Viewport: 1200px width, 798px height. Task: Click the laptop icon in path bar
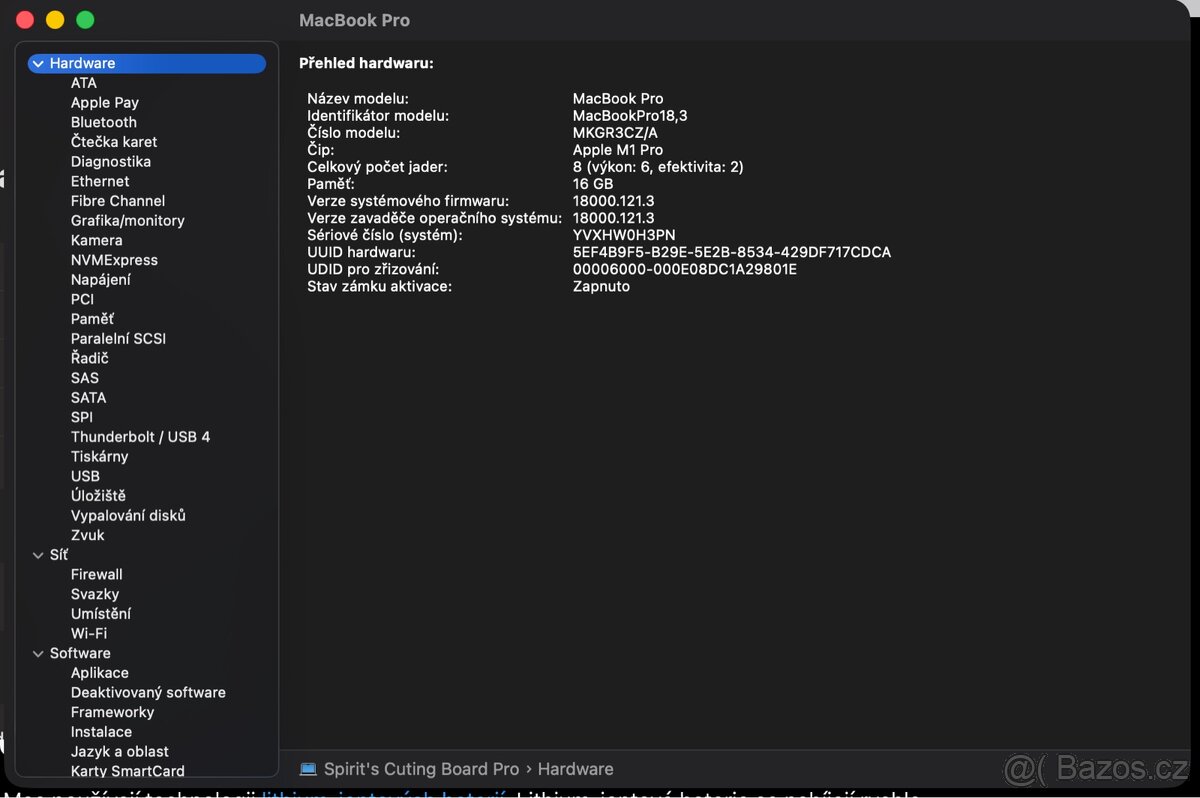tap(308, 769)
